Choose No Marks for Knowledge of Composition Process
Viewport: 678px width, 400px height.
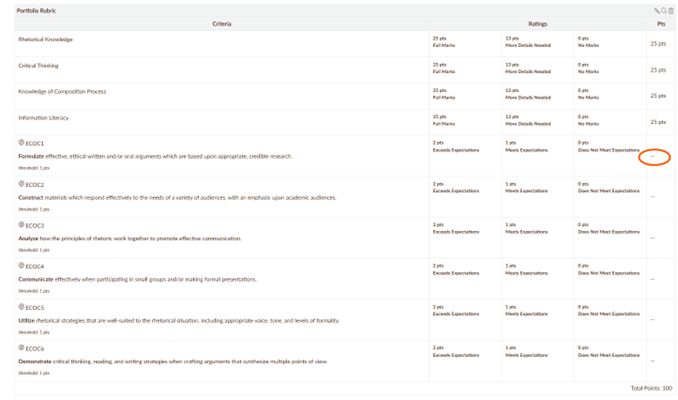588,98
